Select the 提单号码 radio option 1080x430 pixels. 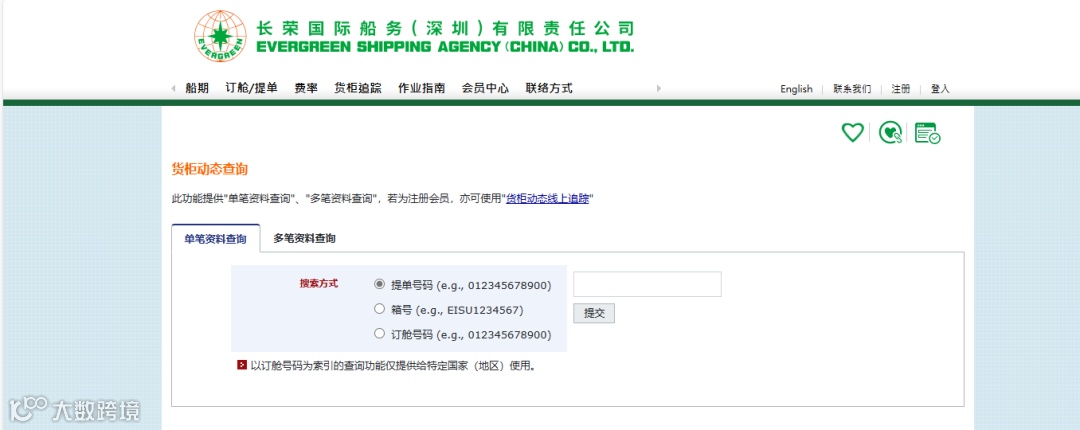point(379,284)
